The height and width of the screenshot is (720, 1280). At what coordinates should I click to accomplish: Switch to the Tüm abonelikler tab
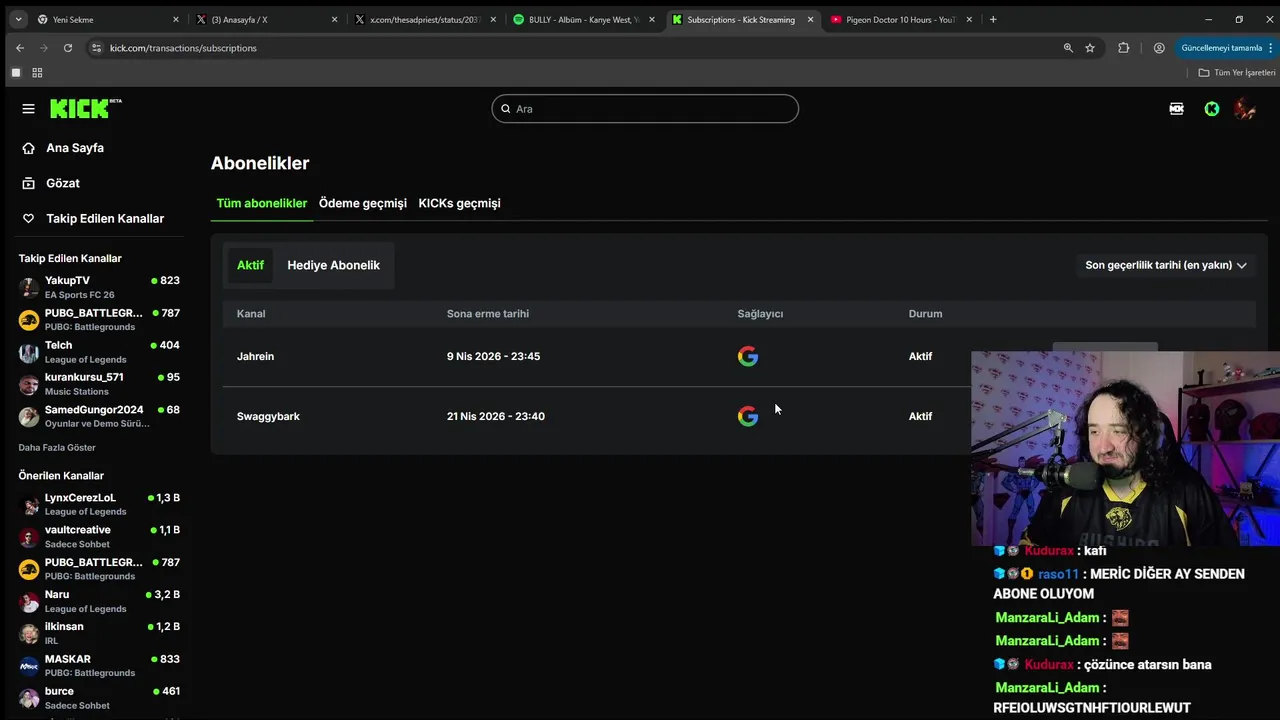[262, 203]
